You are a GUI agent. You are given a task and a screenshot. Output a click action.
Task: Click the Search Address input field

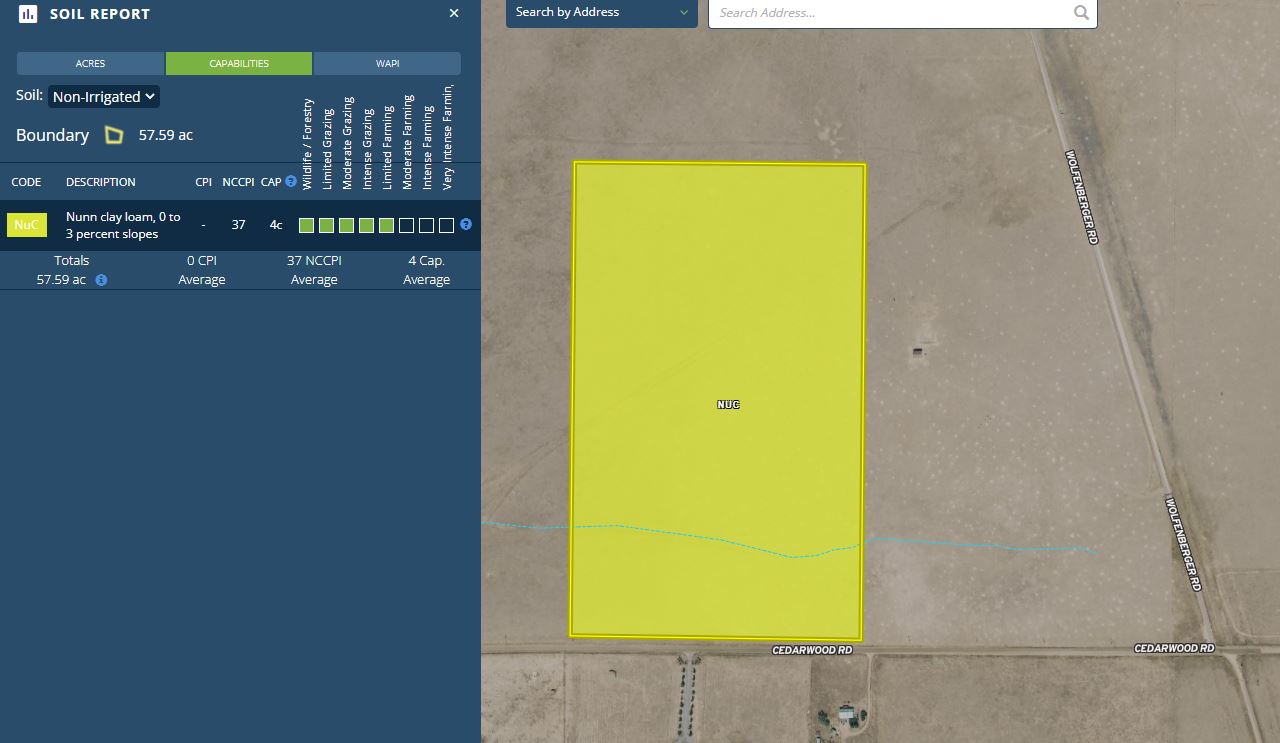pyautogui.click(x=890, y=13)
